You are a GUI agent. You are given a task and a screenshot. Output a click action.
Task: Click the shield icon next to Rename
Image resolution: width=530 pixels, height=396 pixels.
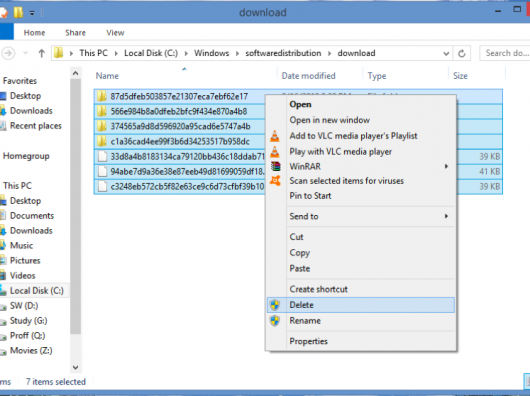pyautogui.click(x=275, y=321)
